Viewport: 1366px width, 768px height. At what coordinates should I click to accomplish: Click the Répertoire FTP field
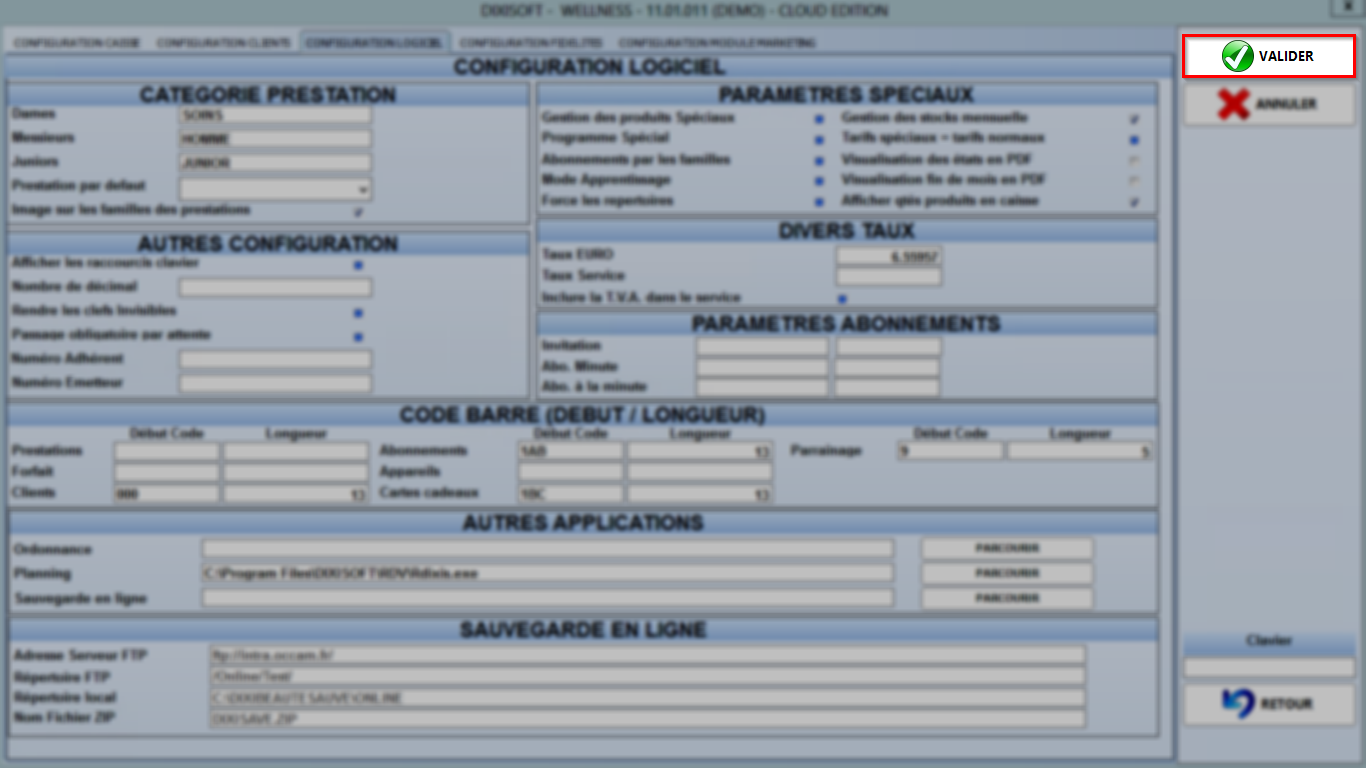[647, 677]
